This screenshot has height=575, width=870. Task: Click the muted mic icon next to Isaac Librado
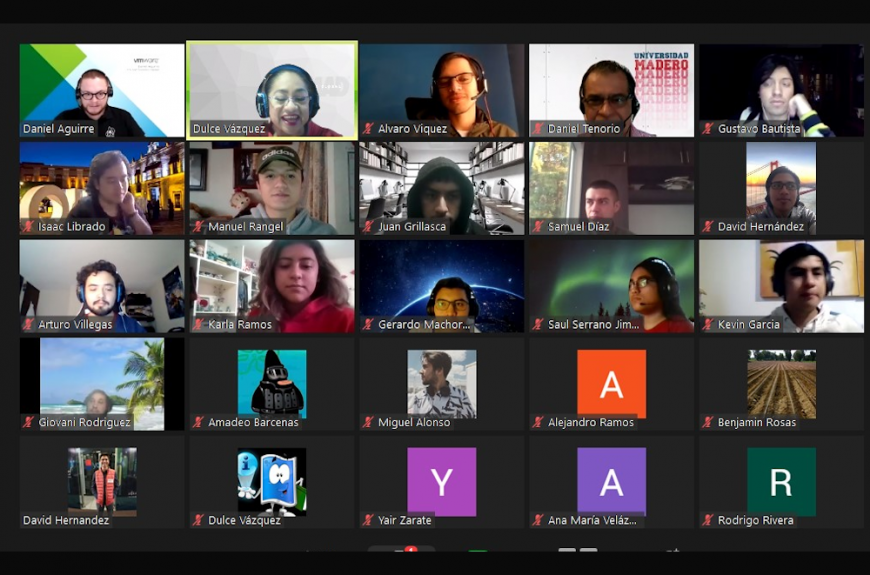pyautogui.click(x=28, y=227)
